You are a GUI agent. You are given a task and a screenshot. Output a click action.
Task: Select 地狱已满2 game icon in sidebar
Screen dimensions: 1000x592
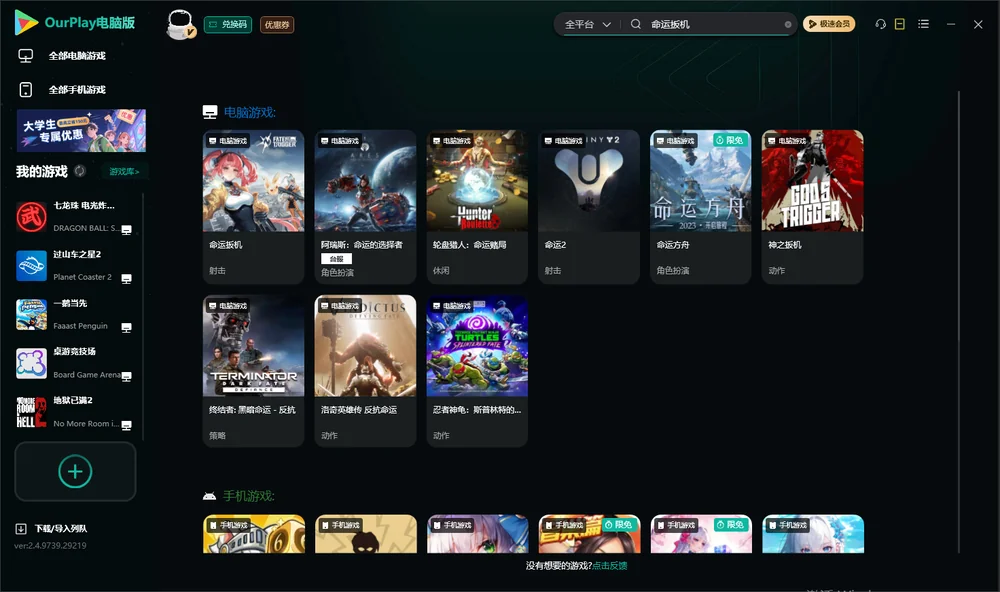[31, 412]
